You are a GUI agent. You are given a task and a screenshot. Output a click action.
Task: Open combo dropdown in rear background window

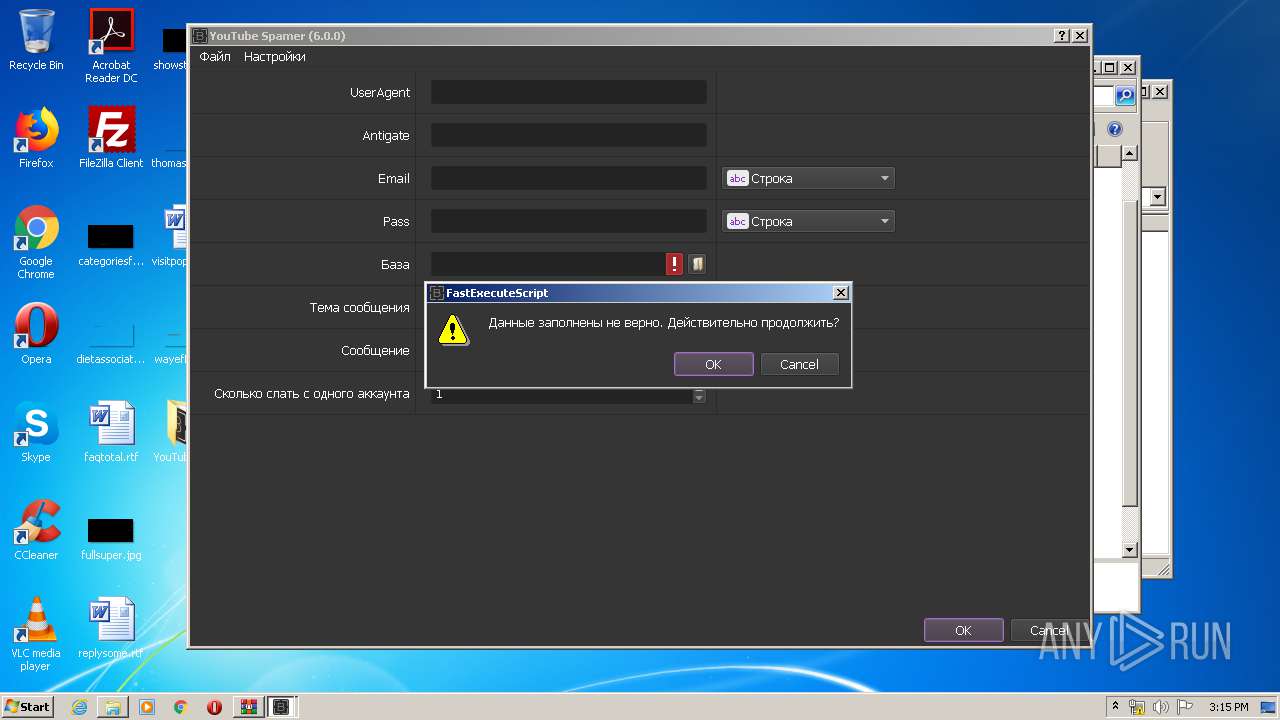[1158, 197]
